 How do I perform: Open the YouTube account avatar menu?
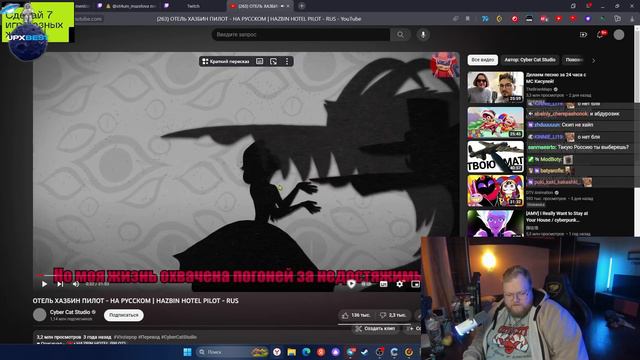click(x=619, y=35)
